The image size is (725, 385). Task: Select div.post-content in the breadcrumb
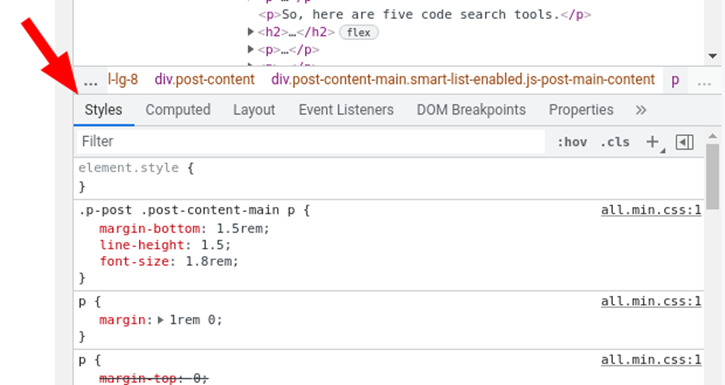204,79
